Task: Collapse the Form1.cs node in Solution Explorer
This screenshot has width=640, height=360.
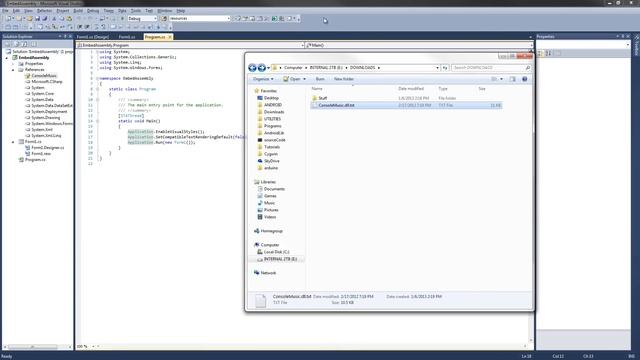Action: (13, 142)
